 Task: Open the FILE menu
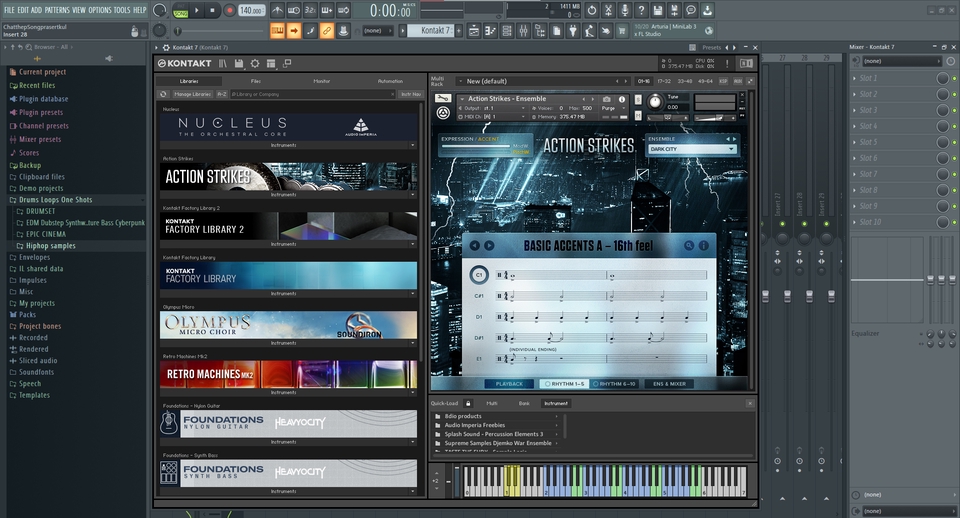pos(9,10)
